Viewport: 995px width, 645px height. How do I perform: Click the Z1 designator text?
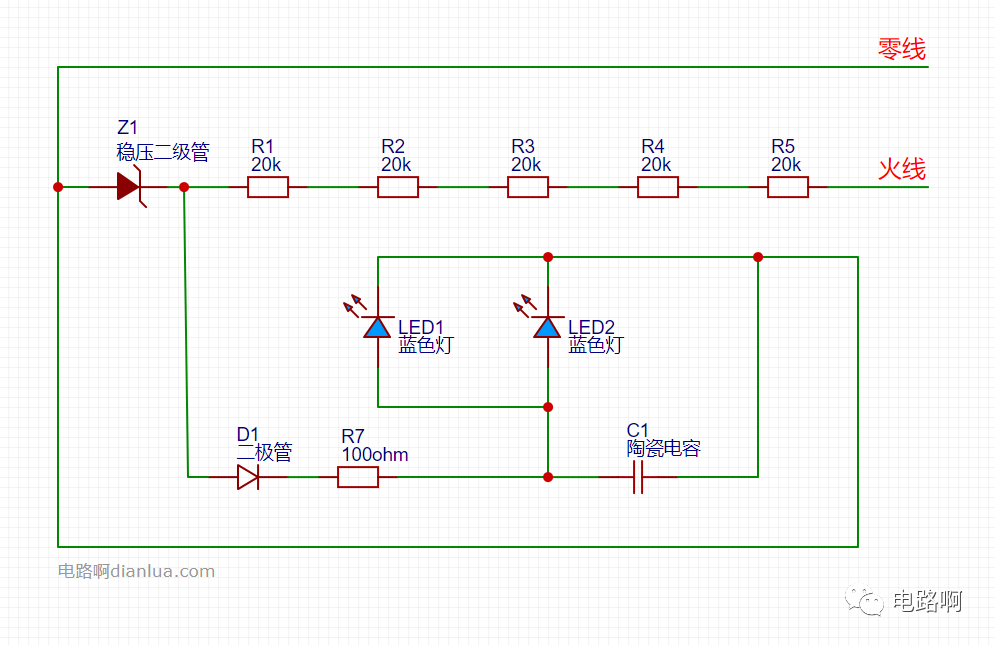(x=128, y=127)
